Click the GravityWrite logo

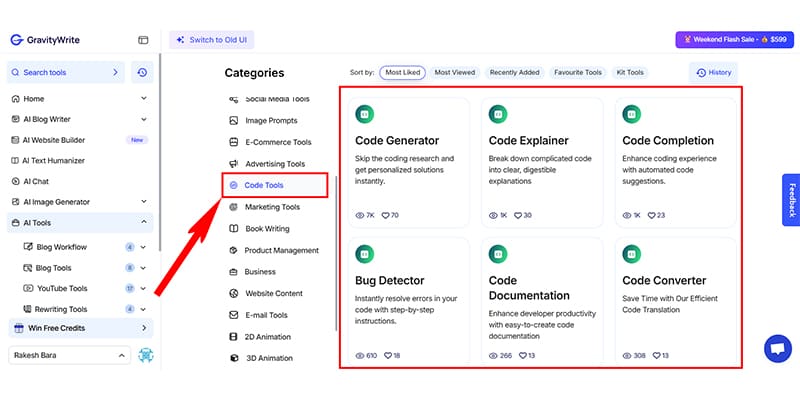(x=45, y=40)
